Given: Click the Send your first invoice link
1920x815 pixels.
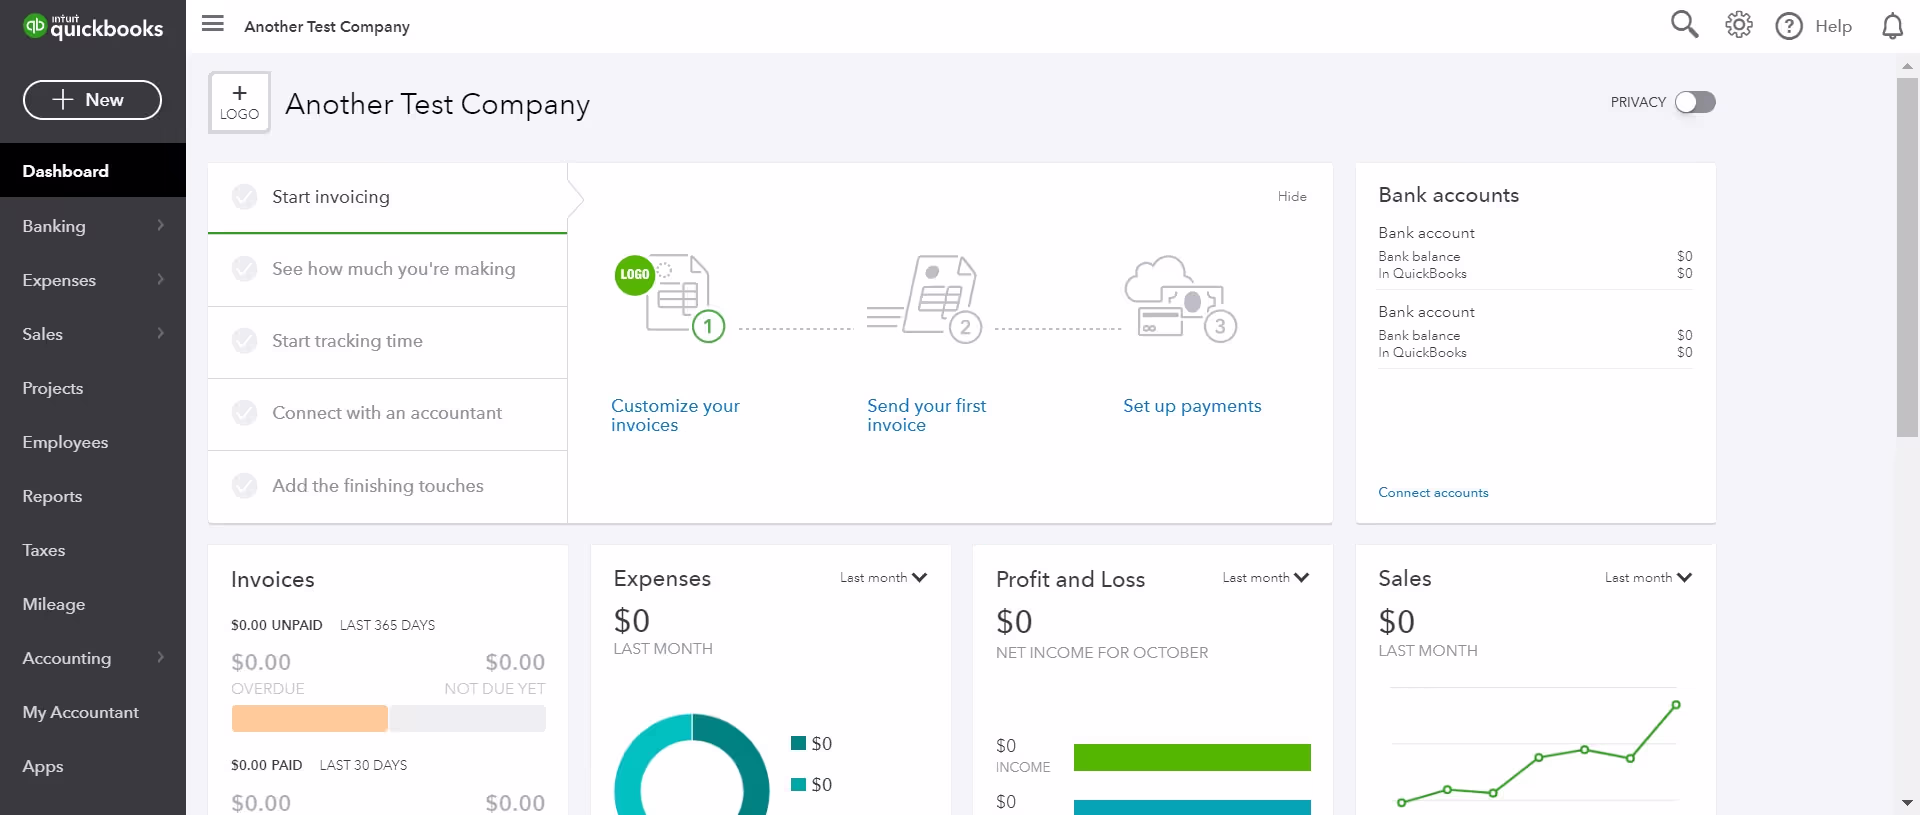Looking at the screenshot, I should (x=926, y=415).
